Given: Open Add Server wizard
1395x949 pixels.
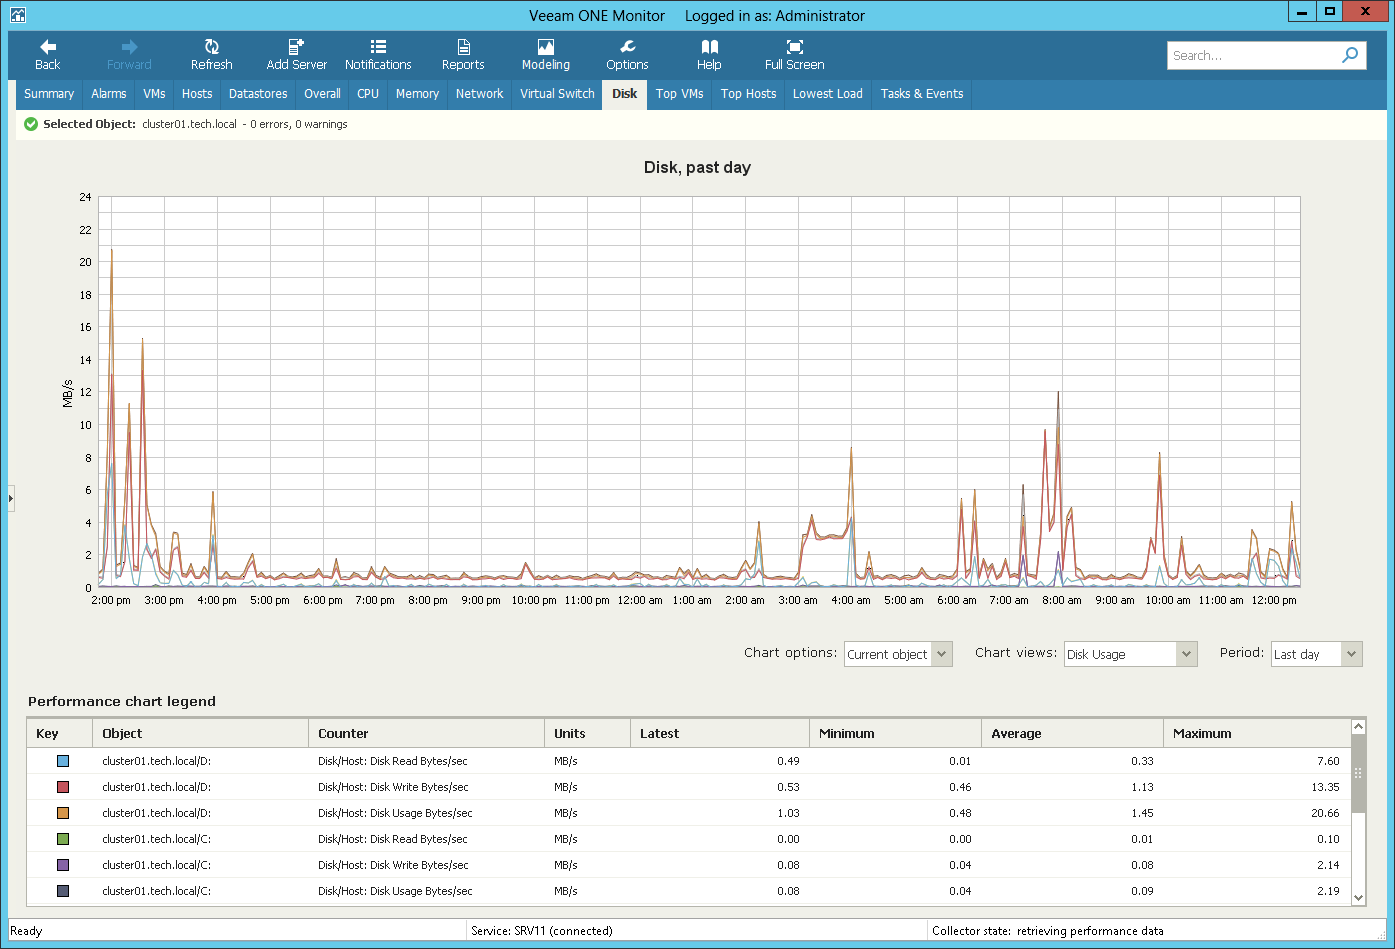Looking at the screenshot, I should coord(296,55).
